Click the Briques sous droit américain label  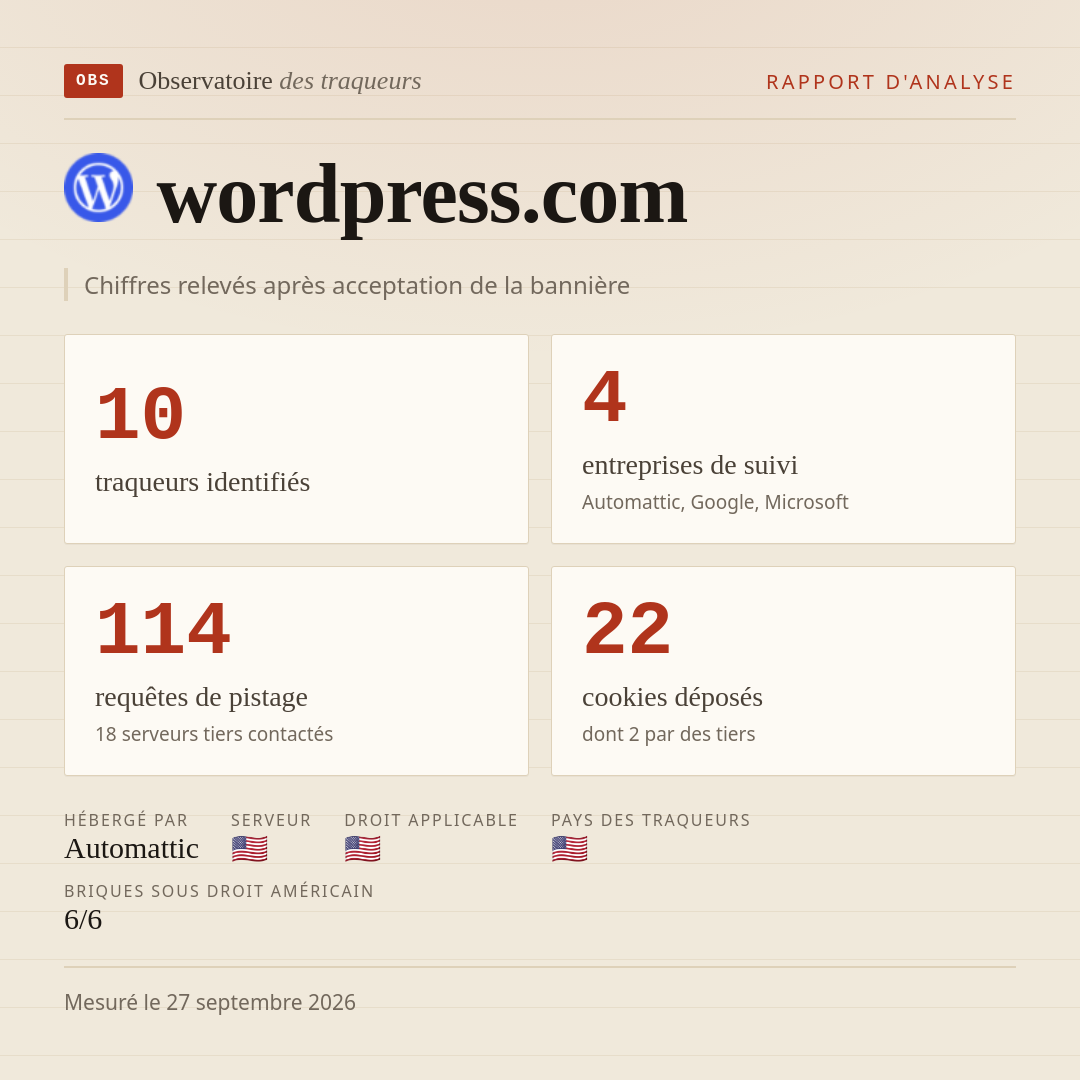click(219, 891)
